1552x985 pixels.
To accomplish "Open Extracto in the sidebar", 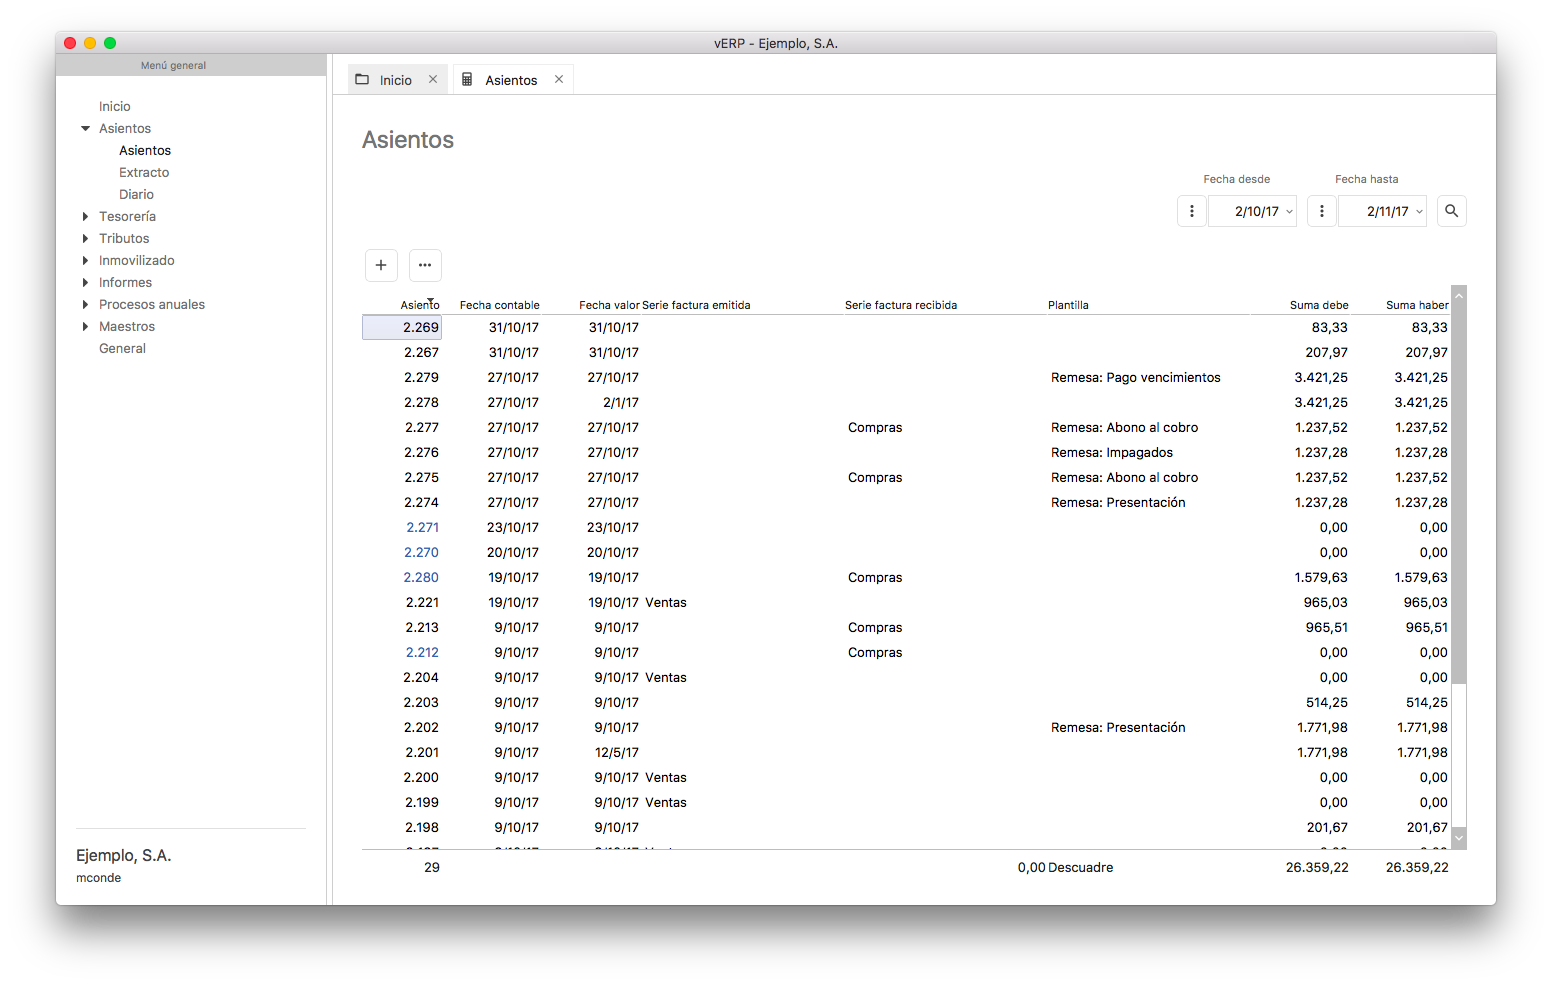I will click(x=144, y=172).
